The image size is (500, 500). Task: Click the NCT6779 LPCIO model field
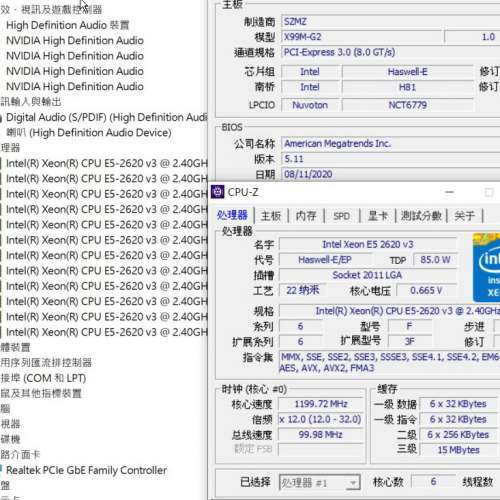(408, 105)
